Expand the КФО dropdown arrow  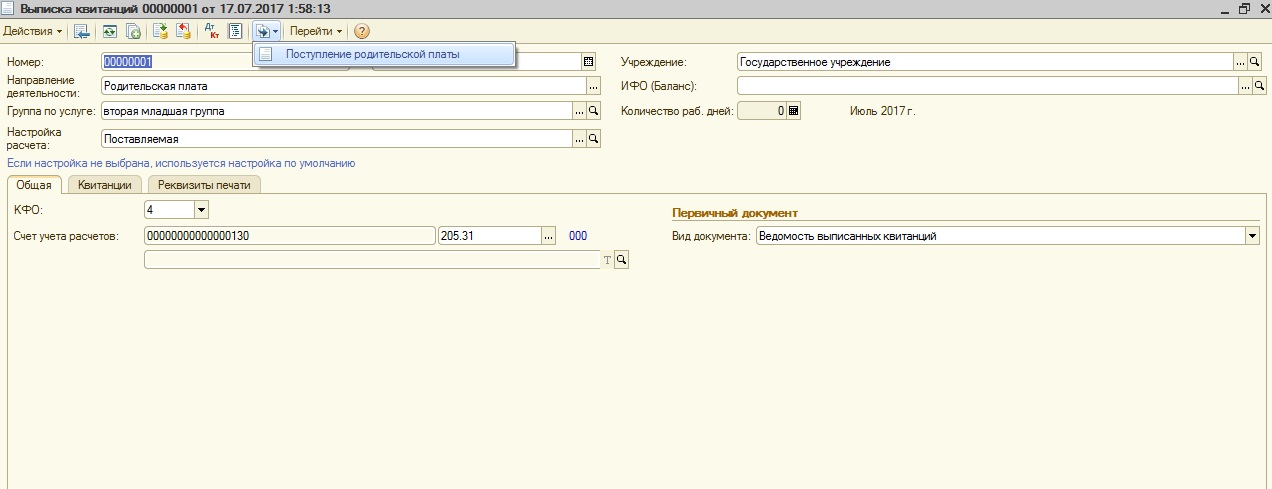click(x=200, y=210)
